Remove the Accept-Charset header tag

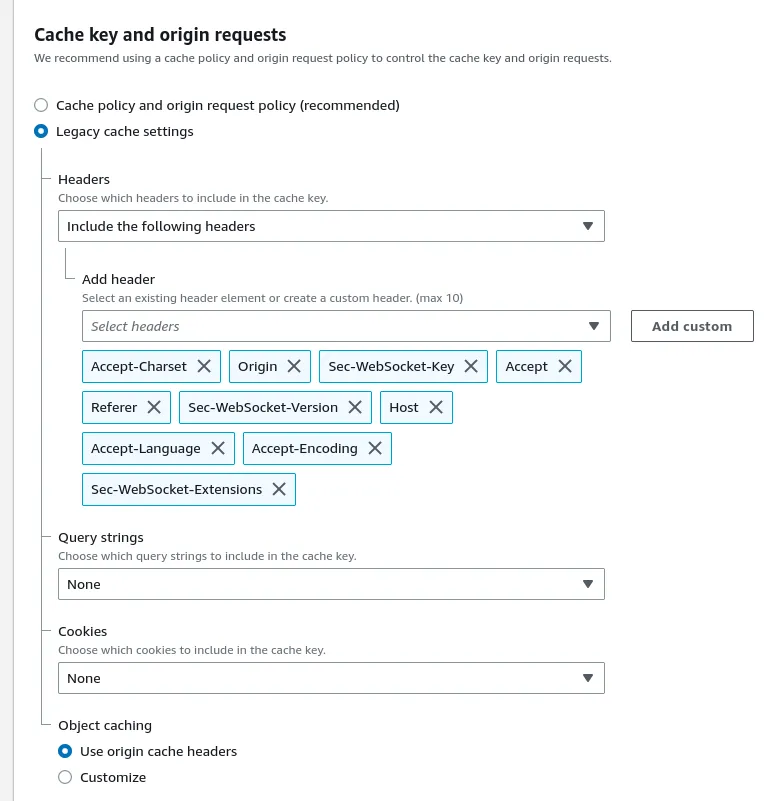coord(204,367)
